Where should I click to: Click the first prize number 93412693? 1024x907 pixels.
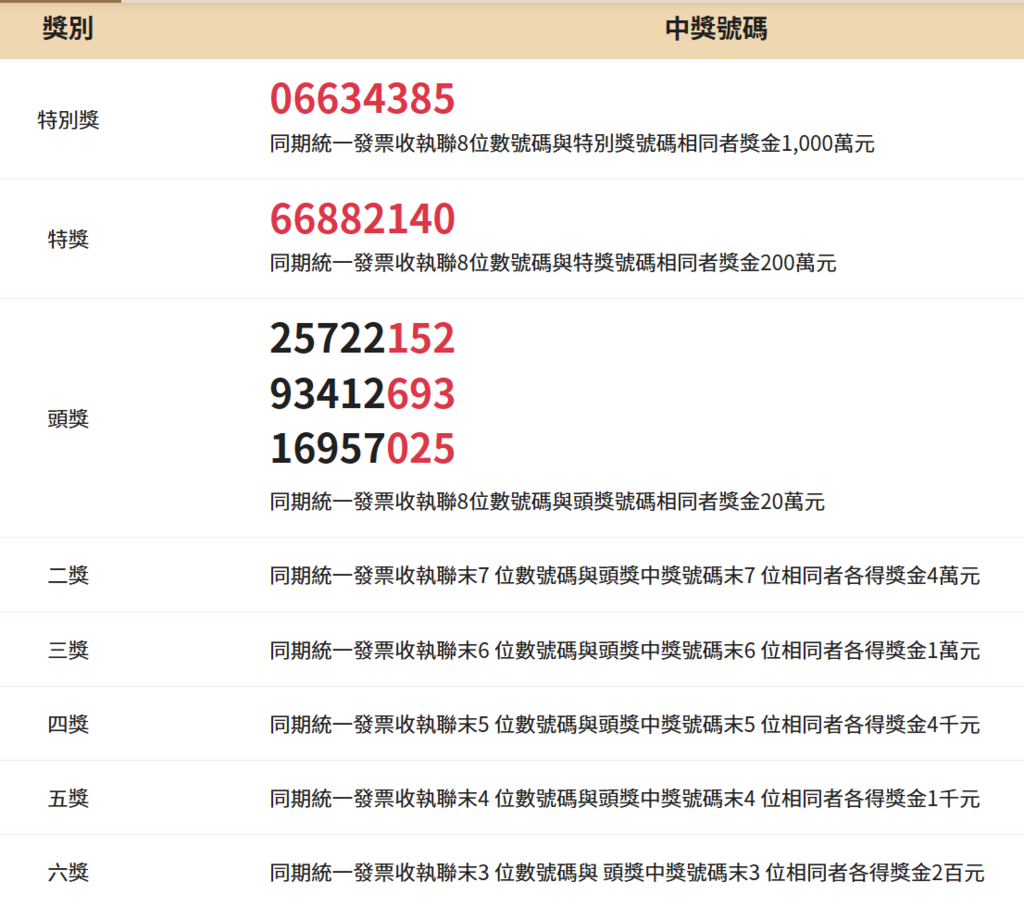pyautogui.click(x=362, y=394)
